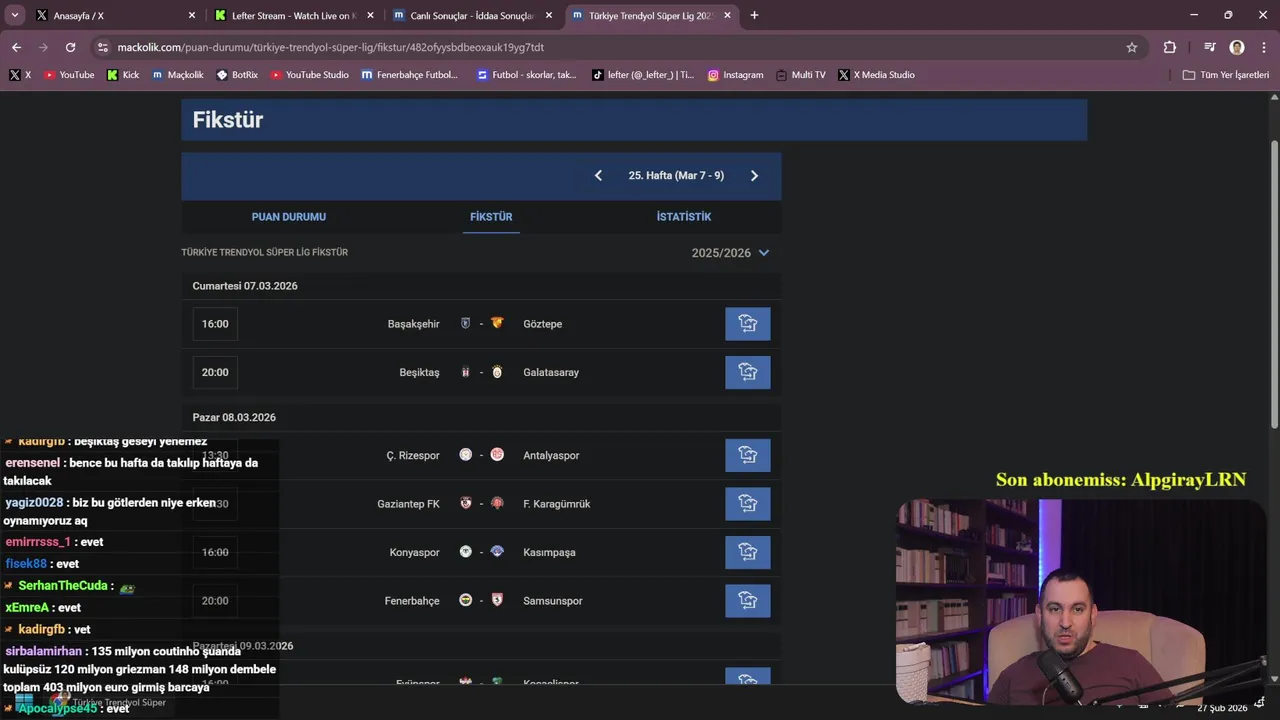The width and height of the screenshot is (1280, 720).
Task: Close the Türkiye Trendyol Süper Lig tab
Action: pyautogui.click(x=725, y=15)
